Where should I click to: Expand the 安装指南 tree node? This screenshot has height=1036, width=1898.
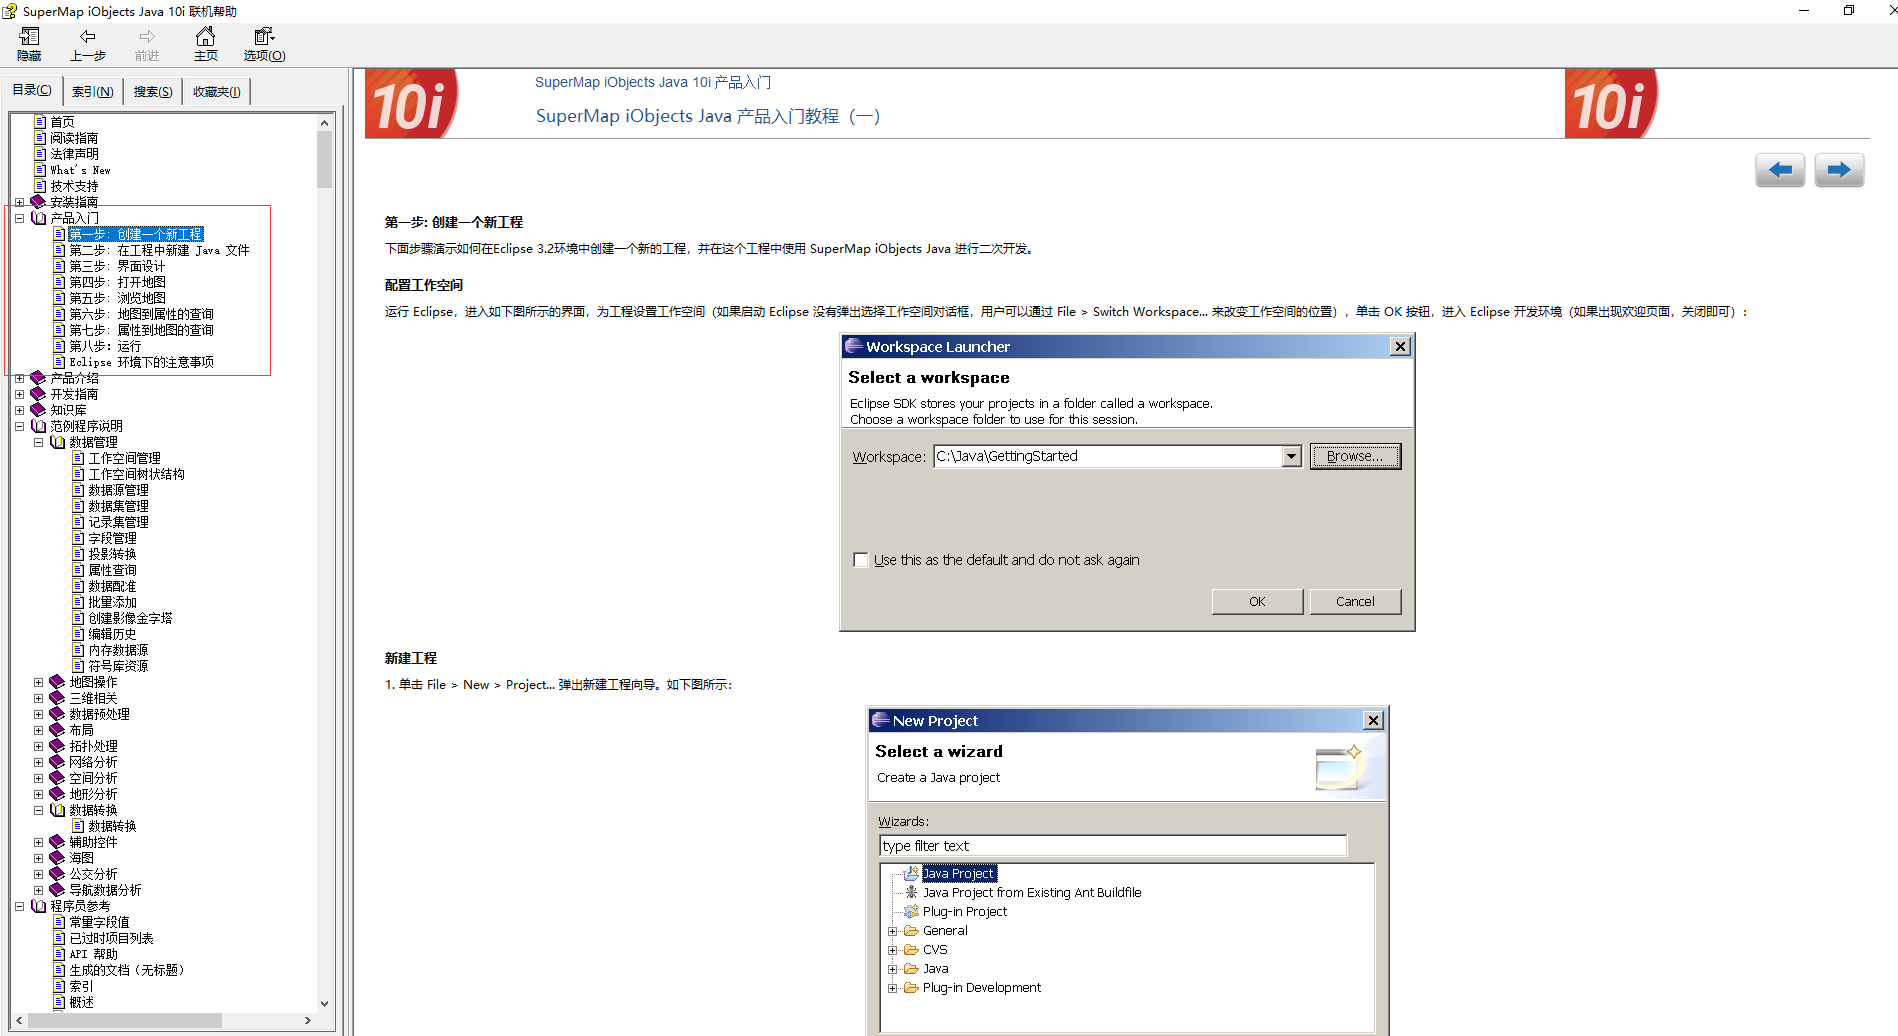click(19, 202)
